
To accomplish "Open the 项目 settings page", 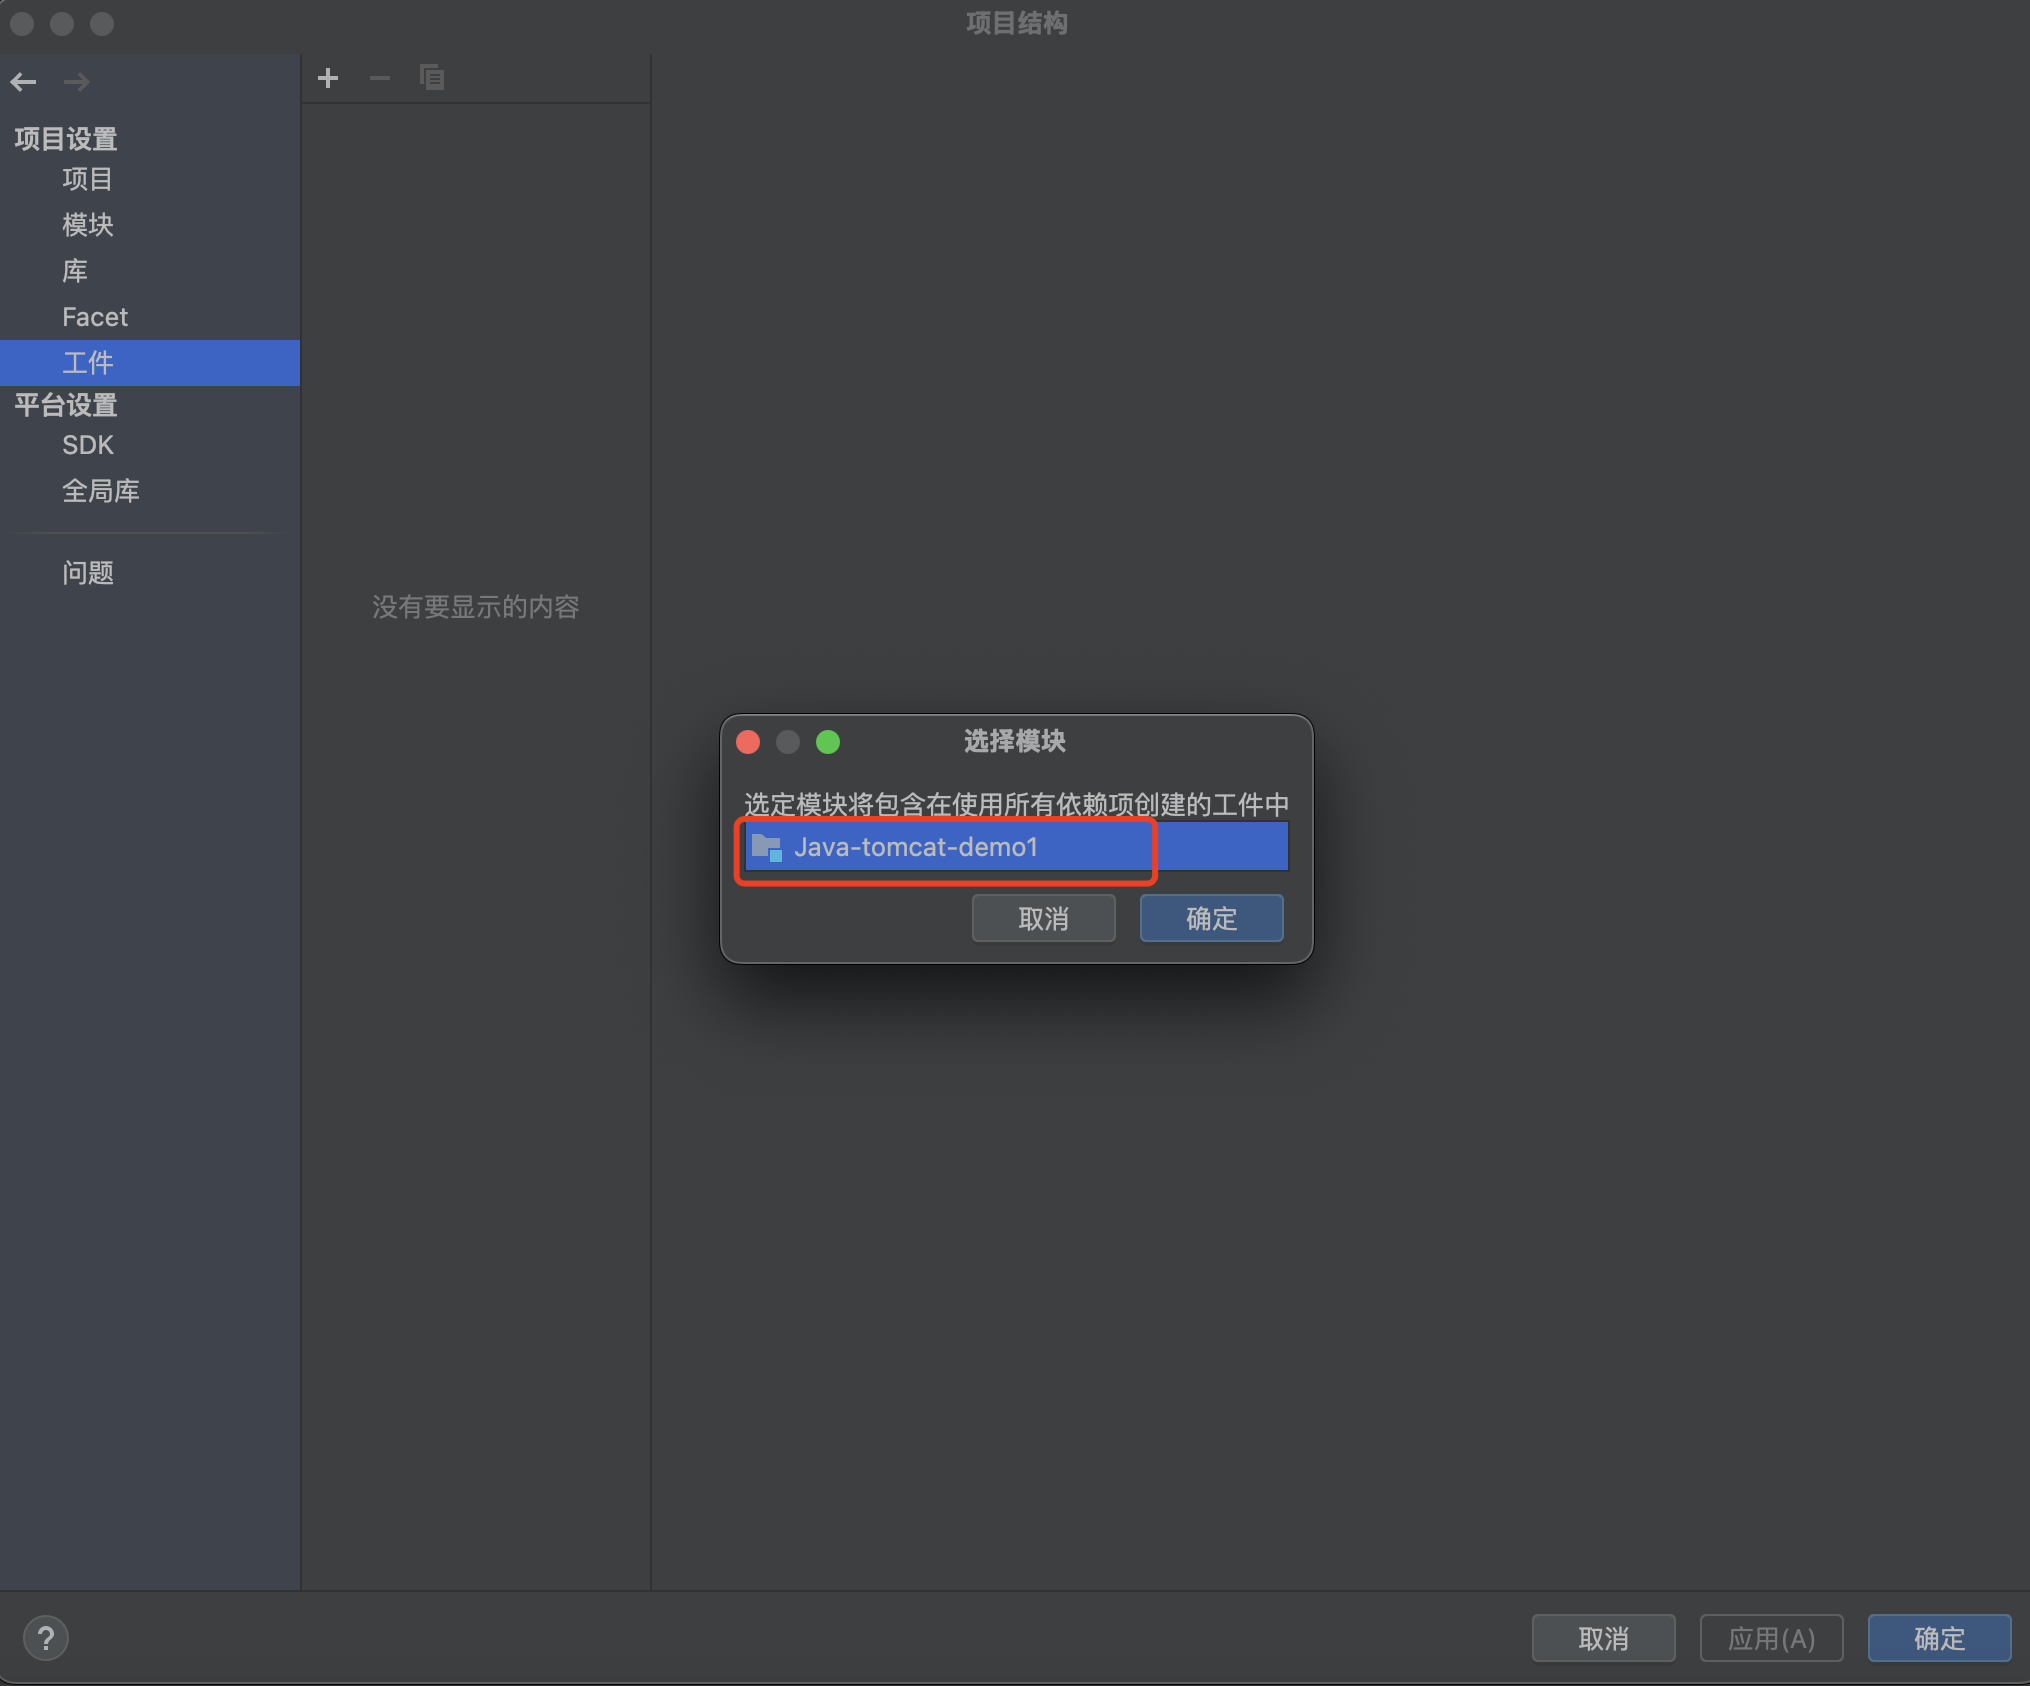I will (x=87, y=179).
